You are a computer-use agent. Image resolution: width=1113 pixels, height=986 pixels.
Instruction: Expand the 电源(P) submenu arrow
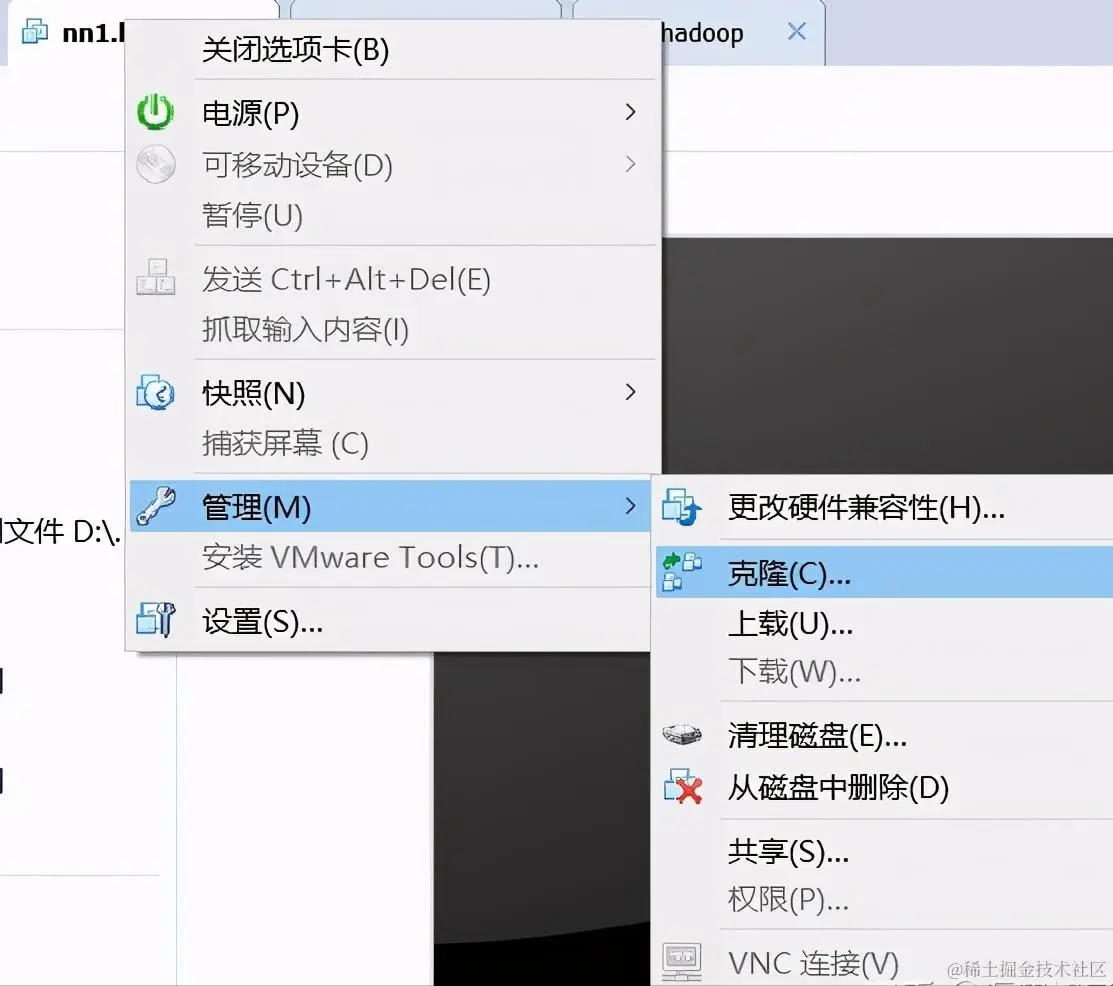(630, 112)
